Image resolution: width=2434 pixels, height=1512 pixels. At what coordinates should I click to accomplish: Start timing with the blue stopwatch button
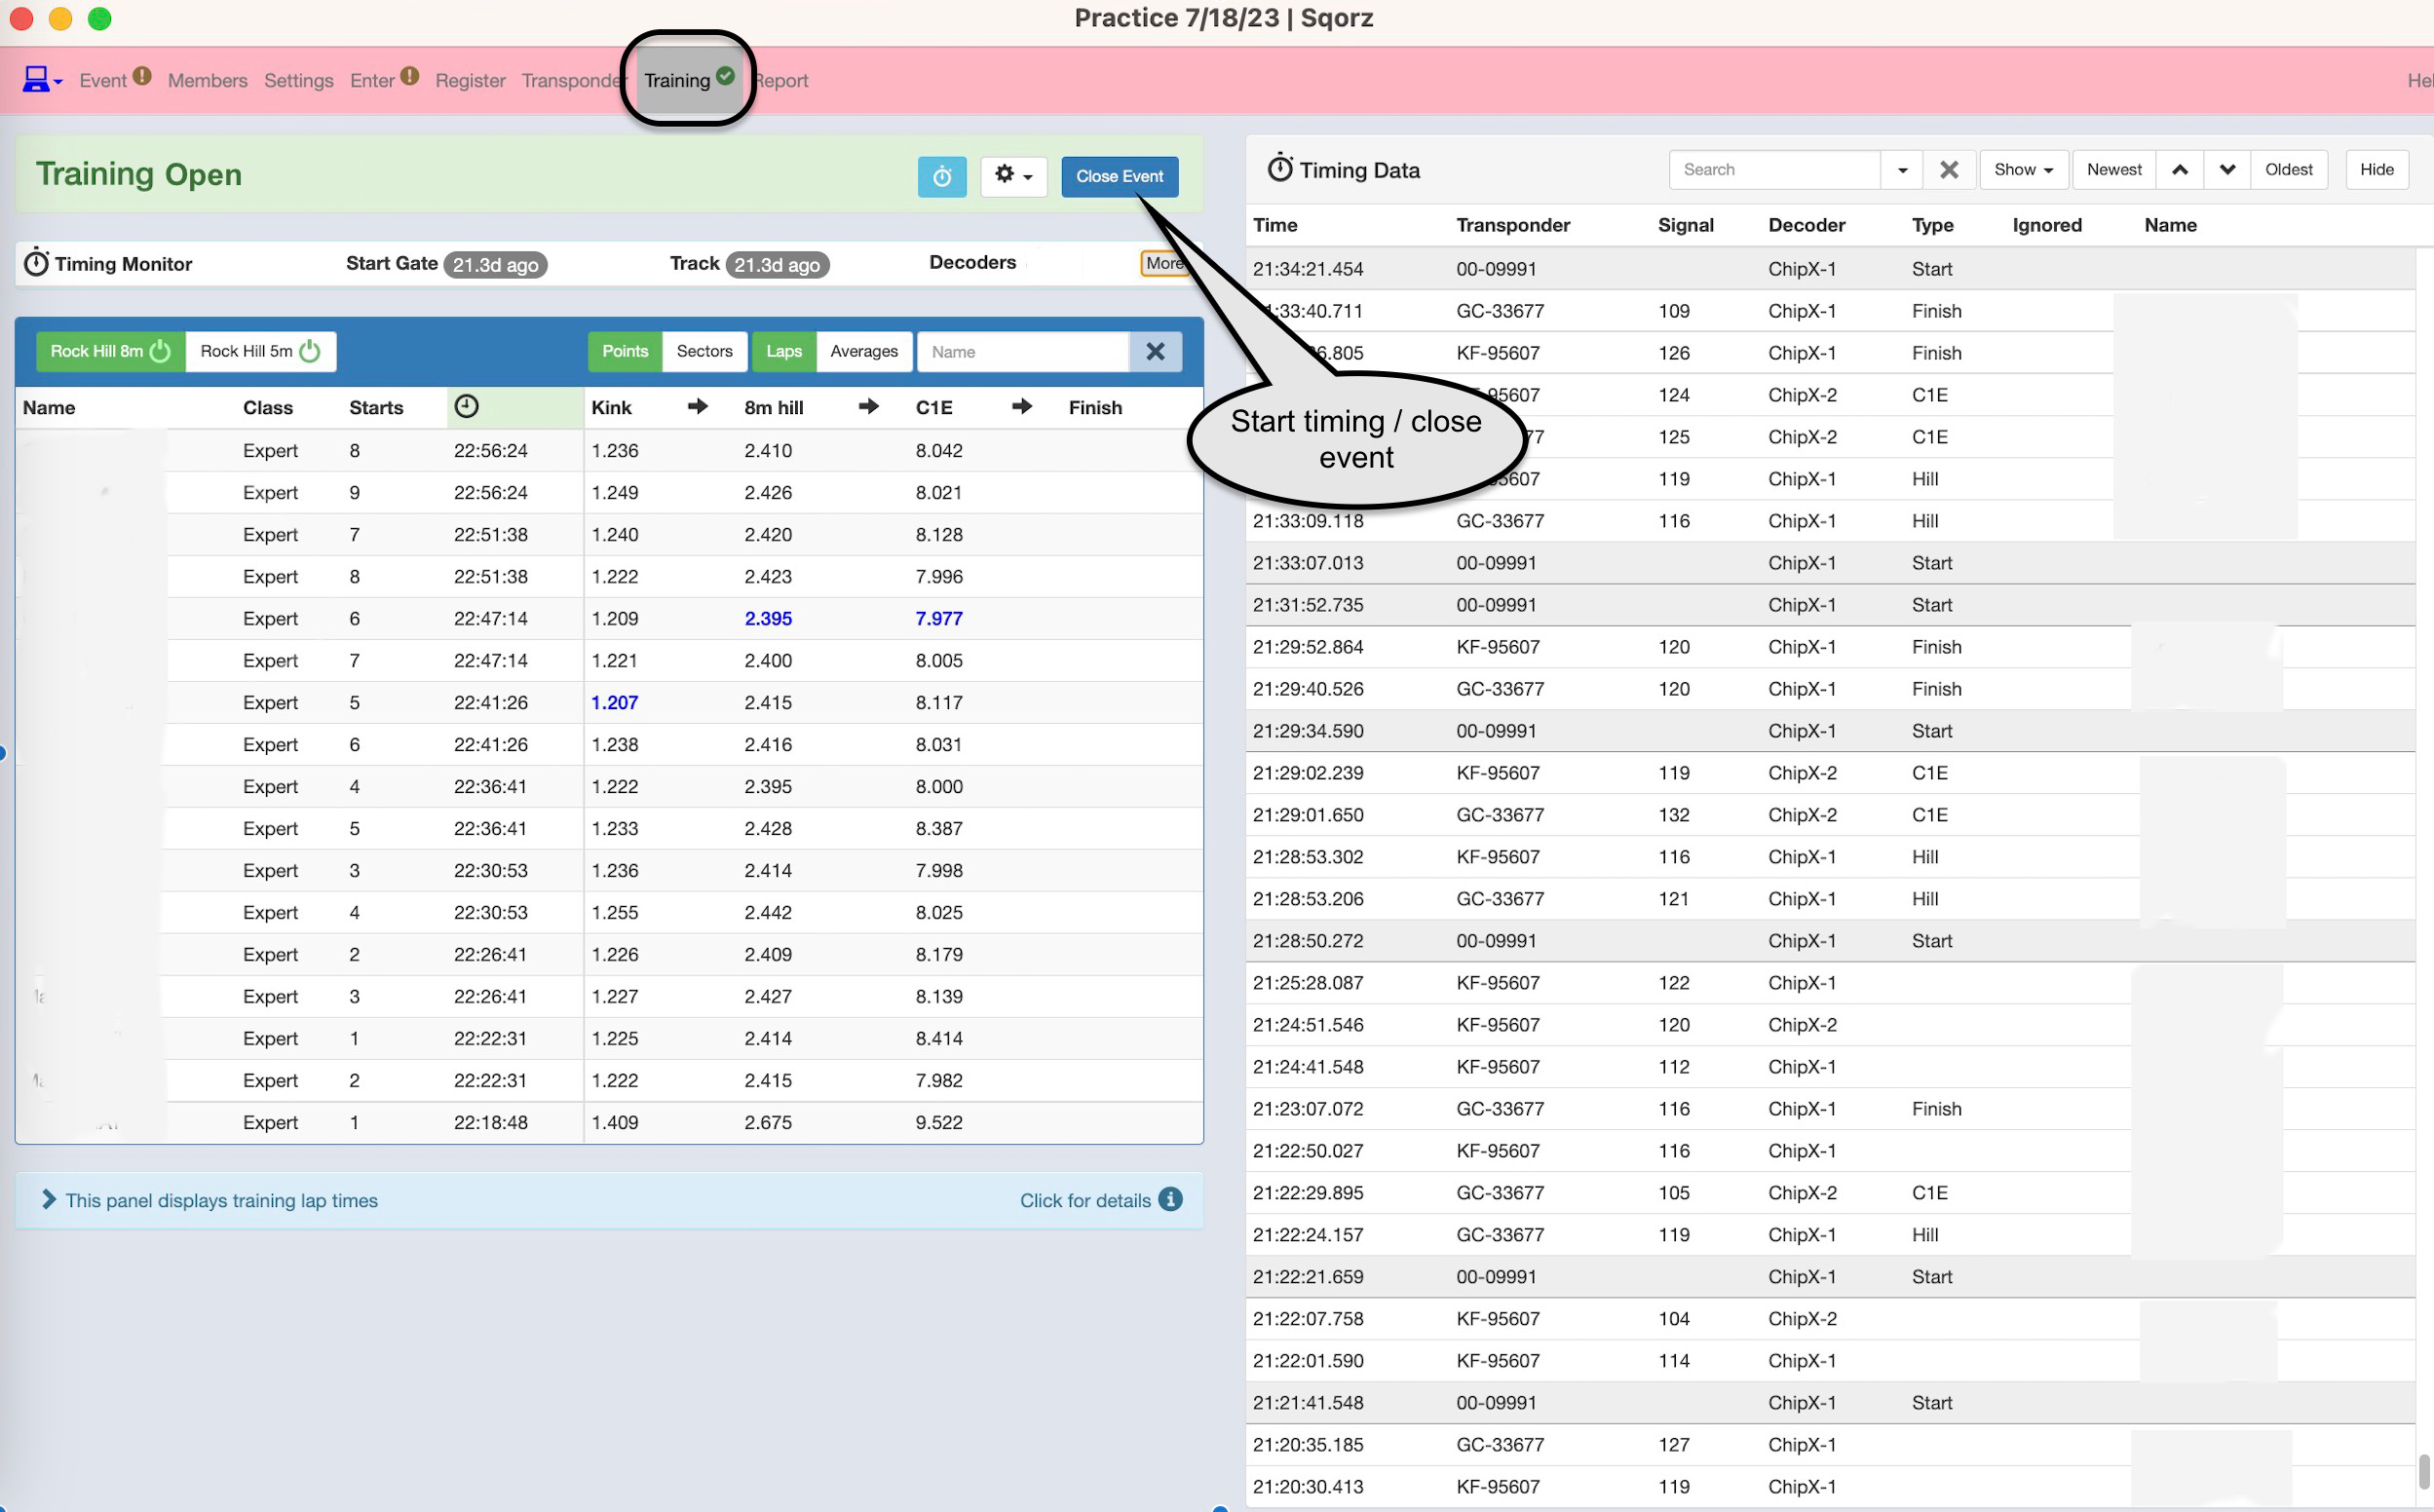pyautogui.click(x=942, y=176)
